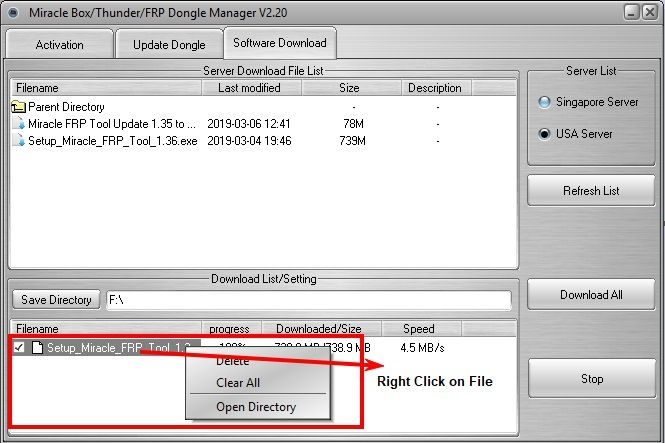The image size is (665, 443).
Task: Open the Software Download tab
Action: [x=280, y=43]
